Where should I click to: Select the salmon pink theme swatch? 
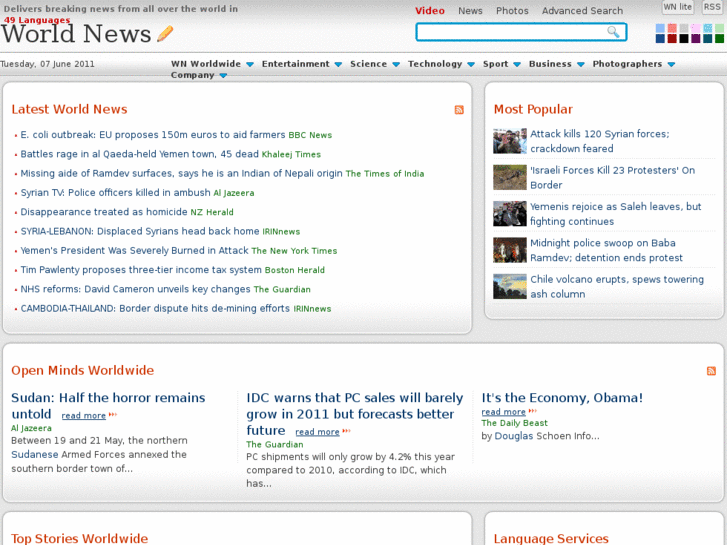(672, 28)
